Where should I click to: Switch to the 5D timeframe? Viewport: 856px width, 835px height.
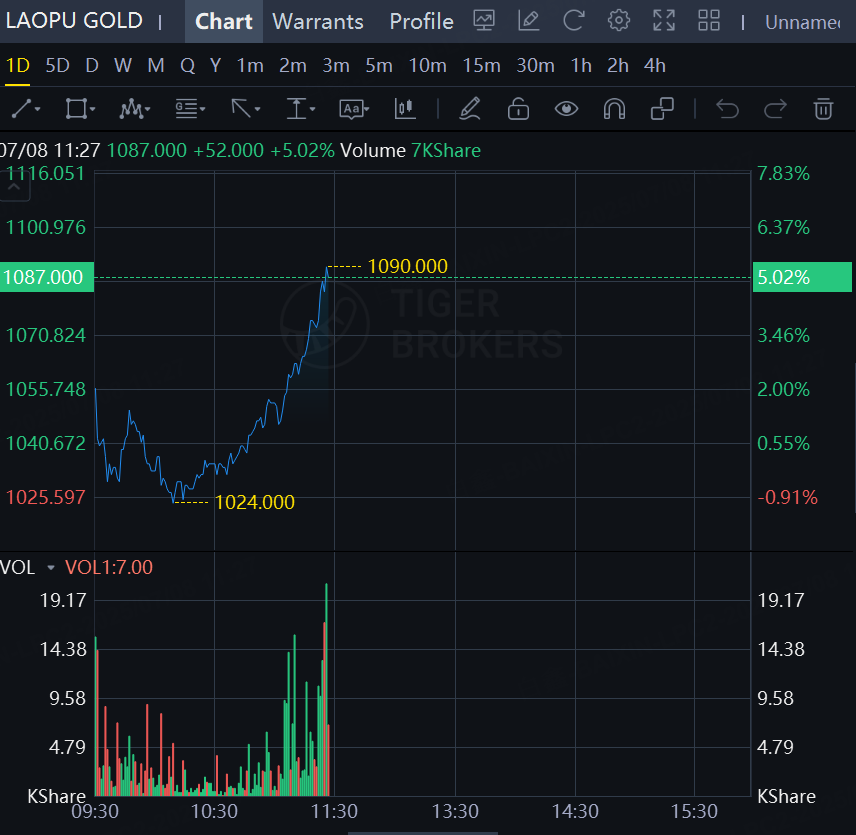[x=57, y=65]
